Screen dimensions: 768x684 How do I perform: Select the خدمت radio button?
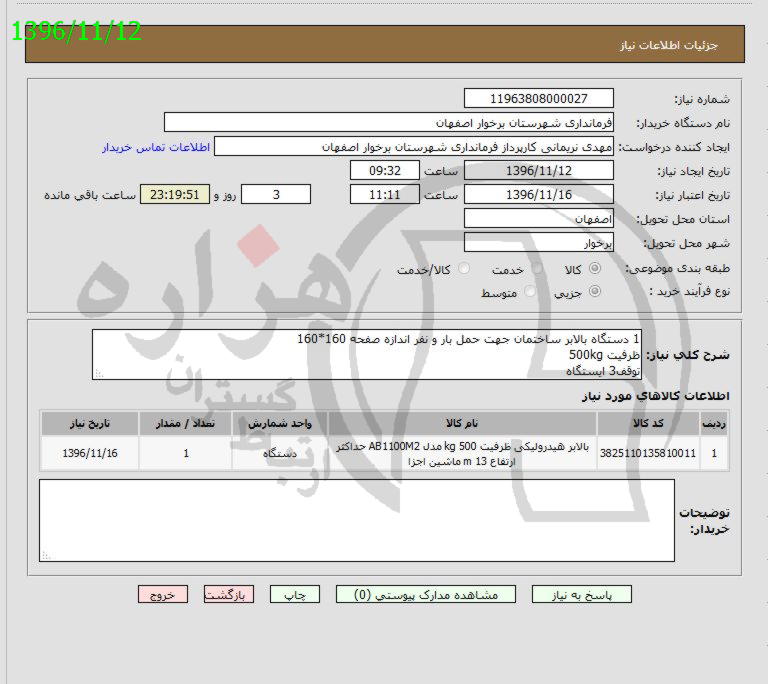(x=537, y=268)
